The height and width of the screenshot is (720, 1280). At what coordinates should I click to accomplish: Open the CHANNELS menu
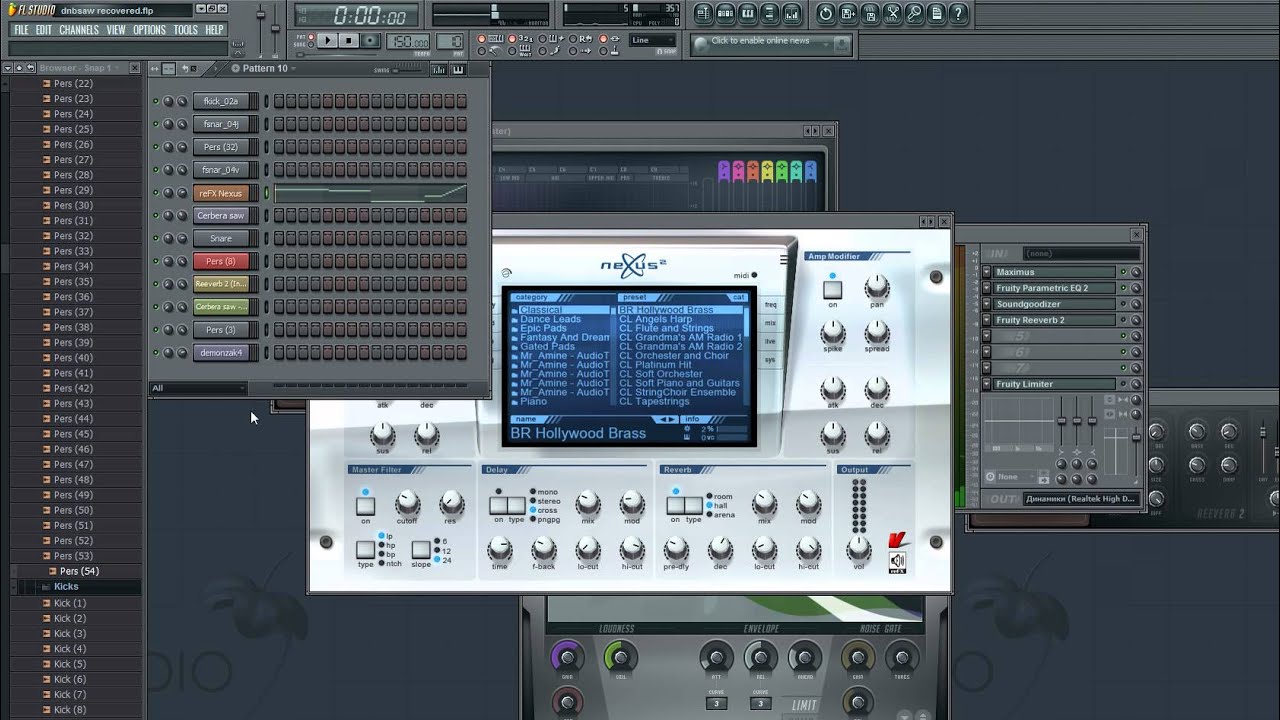(x=79, y=30)
